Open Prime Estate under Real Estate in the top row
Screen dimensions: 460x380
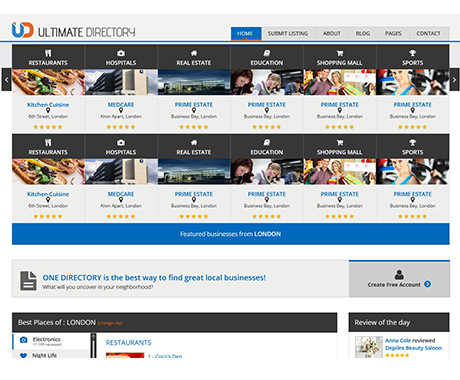pyautogui.click(x=194, y=104)
